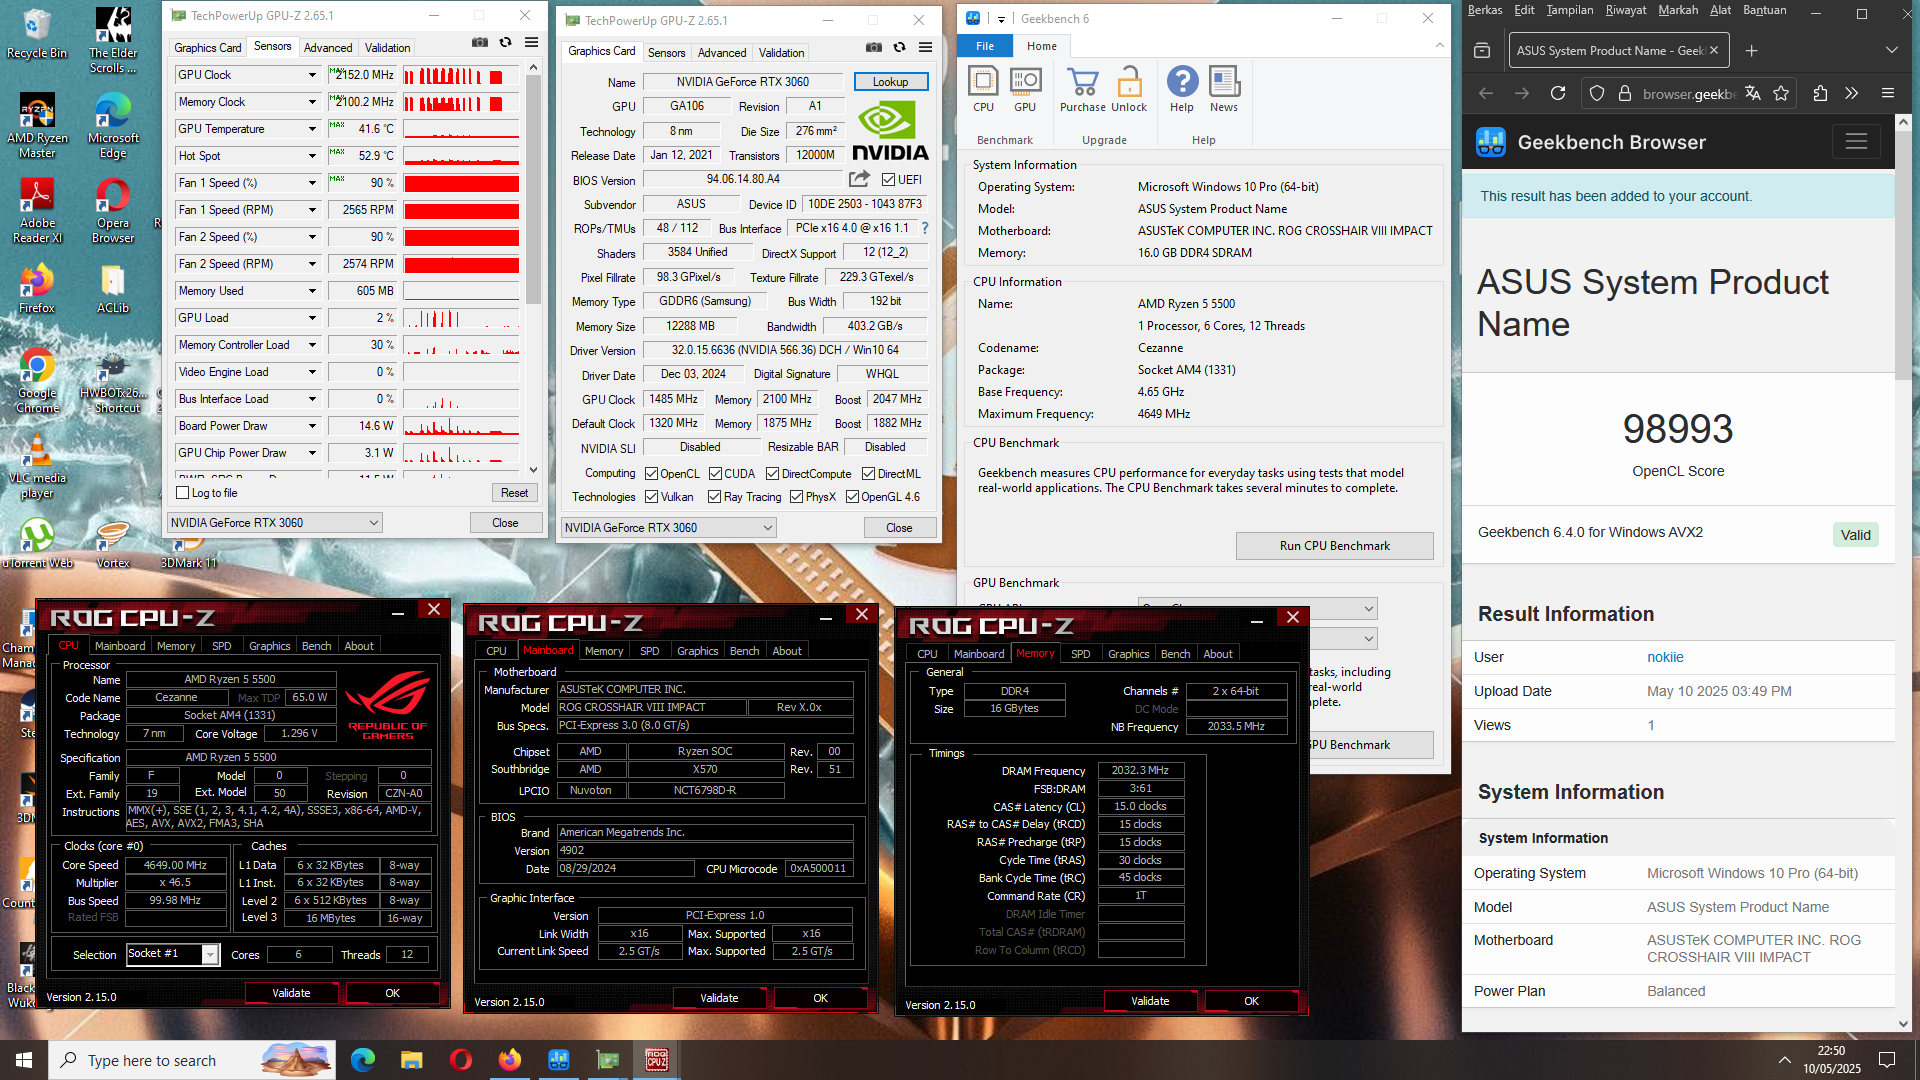
Task: Toggle Ray Tracing checkbox
Action: coord(714,497)
